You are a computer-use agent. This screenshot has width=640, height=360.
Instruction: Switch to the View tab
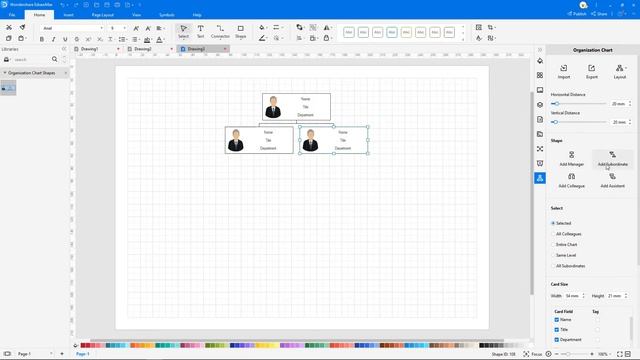tap(136, 15)
